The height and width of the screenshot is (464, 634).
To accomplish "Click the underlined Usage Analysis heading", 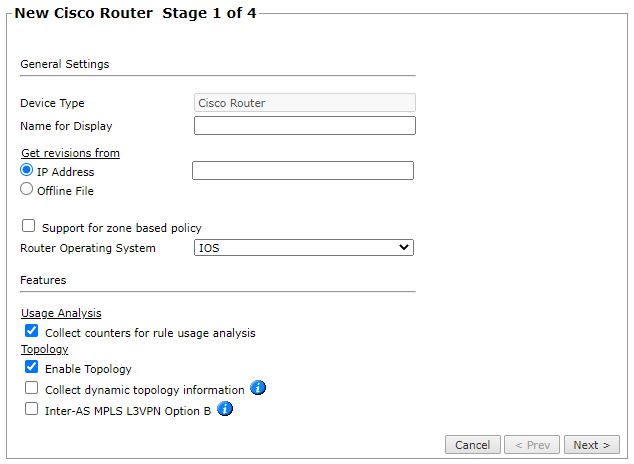I will (x=61, y=313).
